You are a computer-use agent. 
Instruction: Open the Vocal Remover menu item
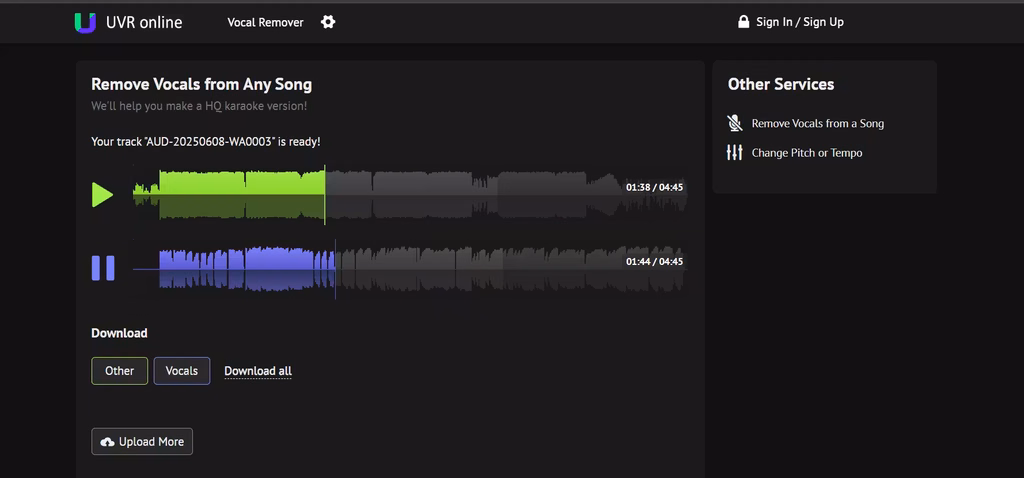coord(265,22)
